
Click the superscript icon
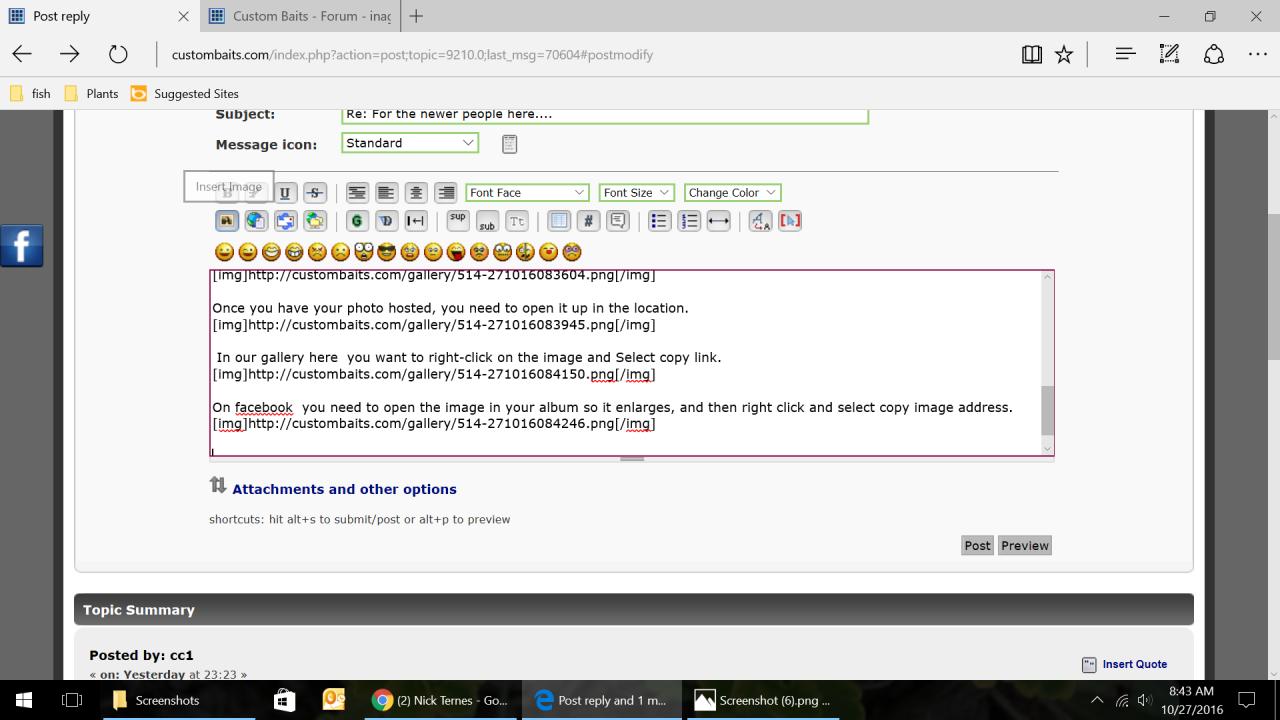(457, 218)
